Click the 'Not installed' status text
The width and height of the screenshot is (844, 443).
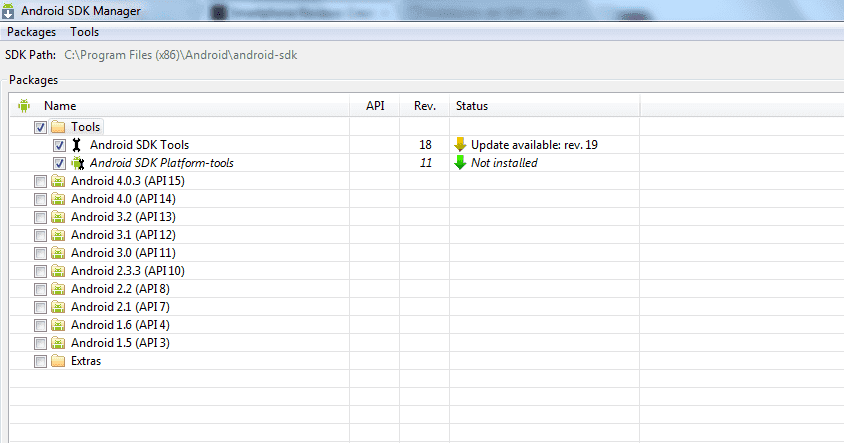click(504, 163)
